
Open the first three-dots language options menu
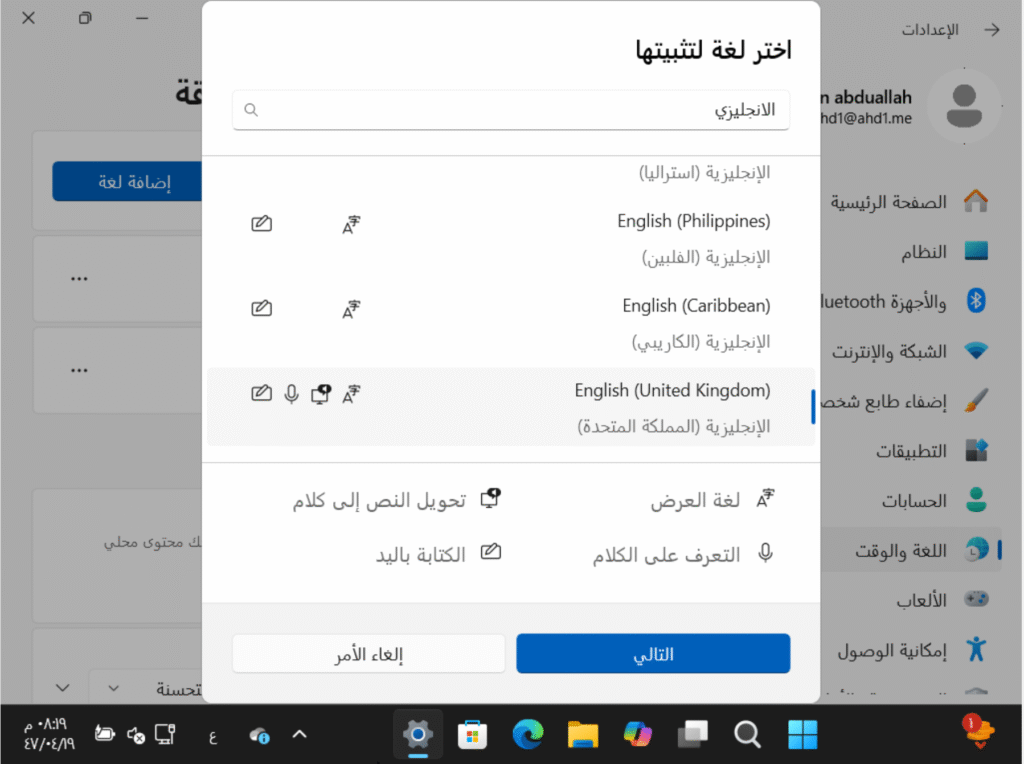coord(79,279)
